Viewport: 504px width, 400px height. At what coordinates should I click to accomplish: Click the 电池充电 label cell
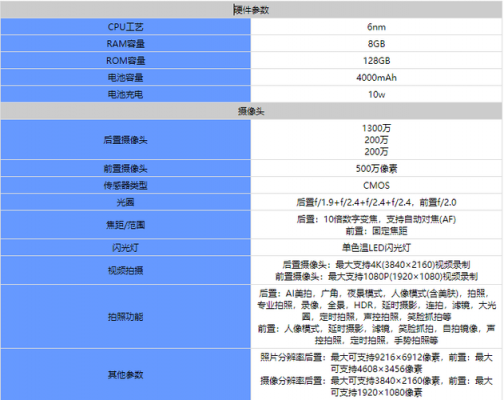[x=126, y=94]
